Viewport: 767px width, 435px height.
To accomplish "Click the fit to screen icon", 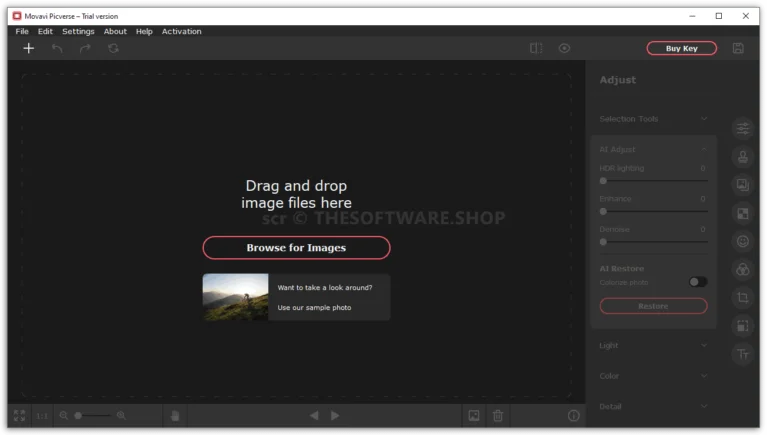I will pos(20,415).
